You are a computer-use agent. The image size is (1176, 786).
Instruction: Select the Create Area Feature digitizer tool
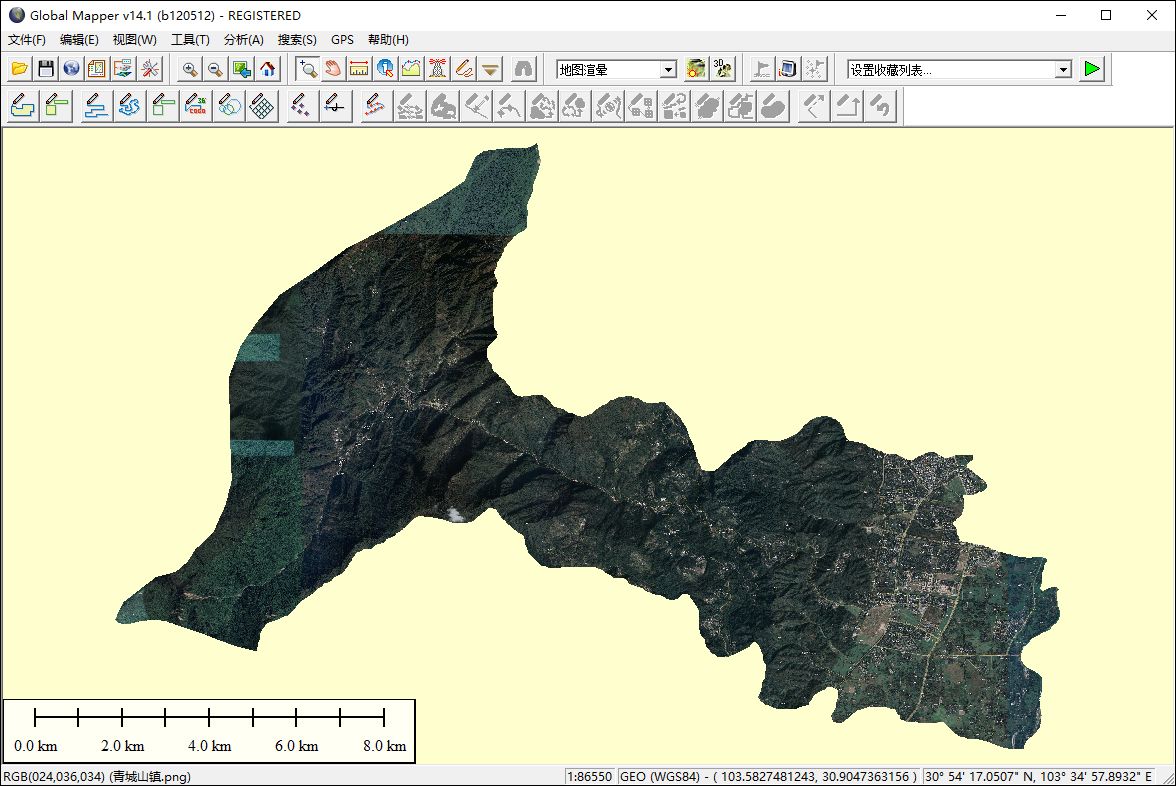pos(21,106)
